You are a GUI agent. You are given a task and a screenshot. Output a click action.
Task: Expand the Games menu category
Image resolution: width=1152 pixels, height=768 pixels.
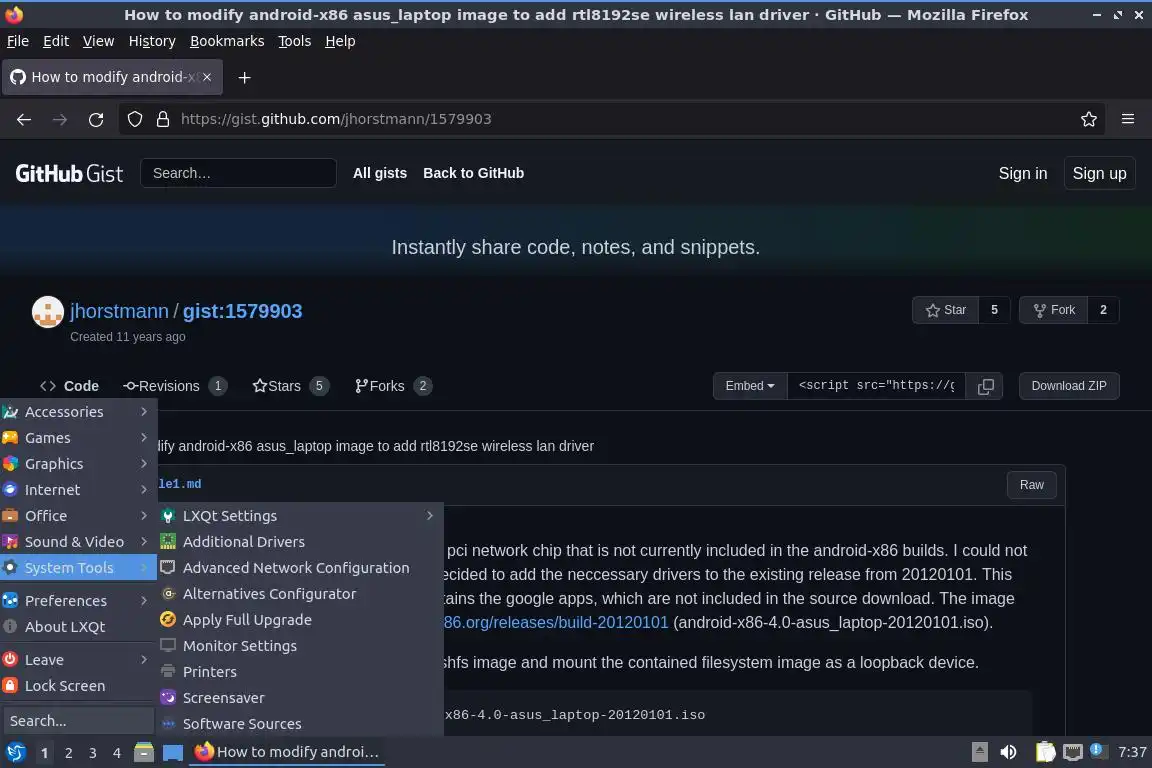click(x=78, y=438)
